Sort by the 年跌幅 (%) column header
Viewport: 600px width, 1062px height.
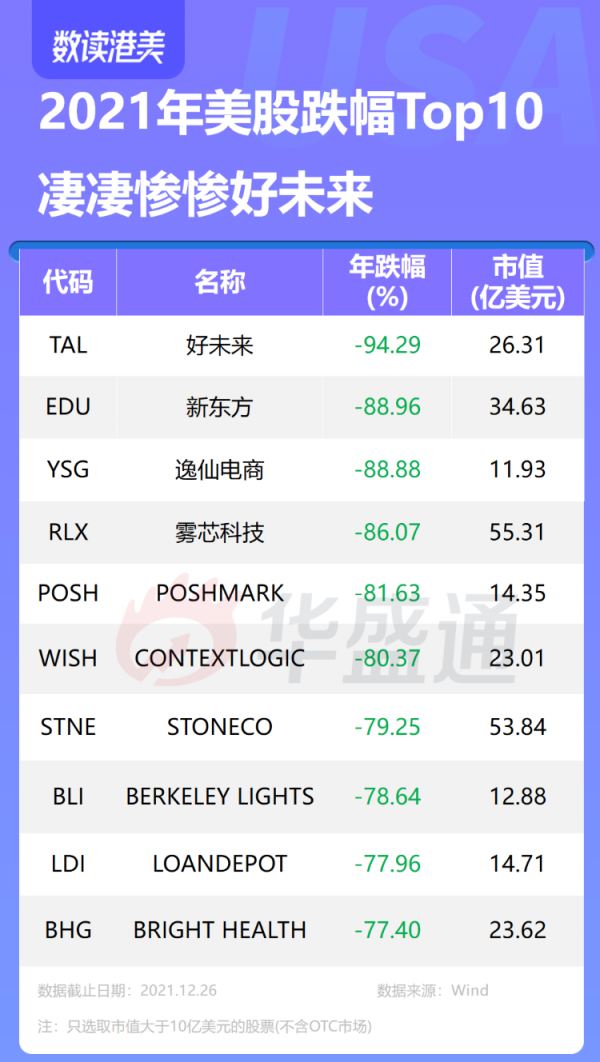click(387, 282)
